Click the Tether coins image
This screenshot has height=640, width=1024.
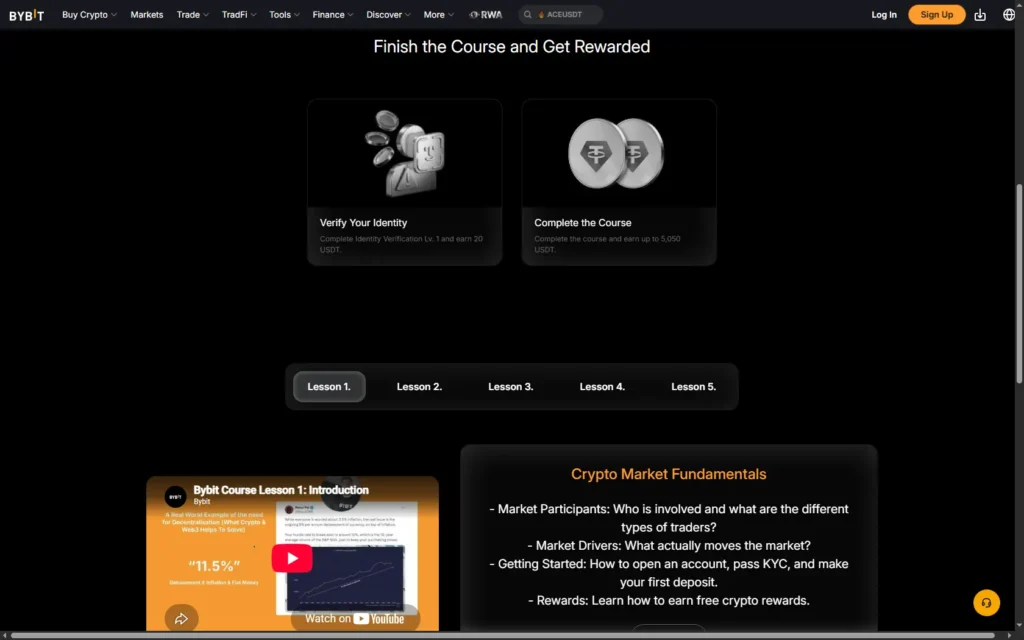(x=616, y=153)
